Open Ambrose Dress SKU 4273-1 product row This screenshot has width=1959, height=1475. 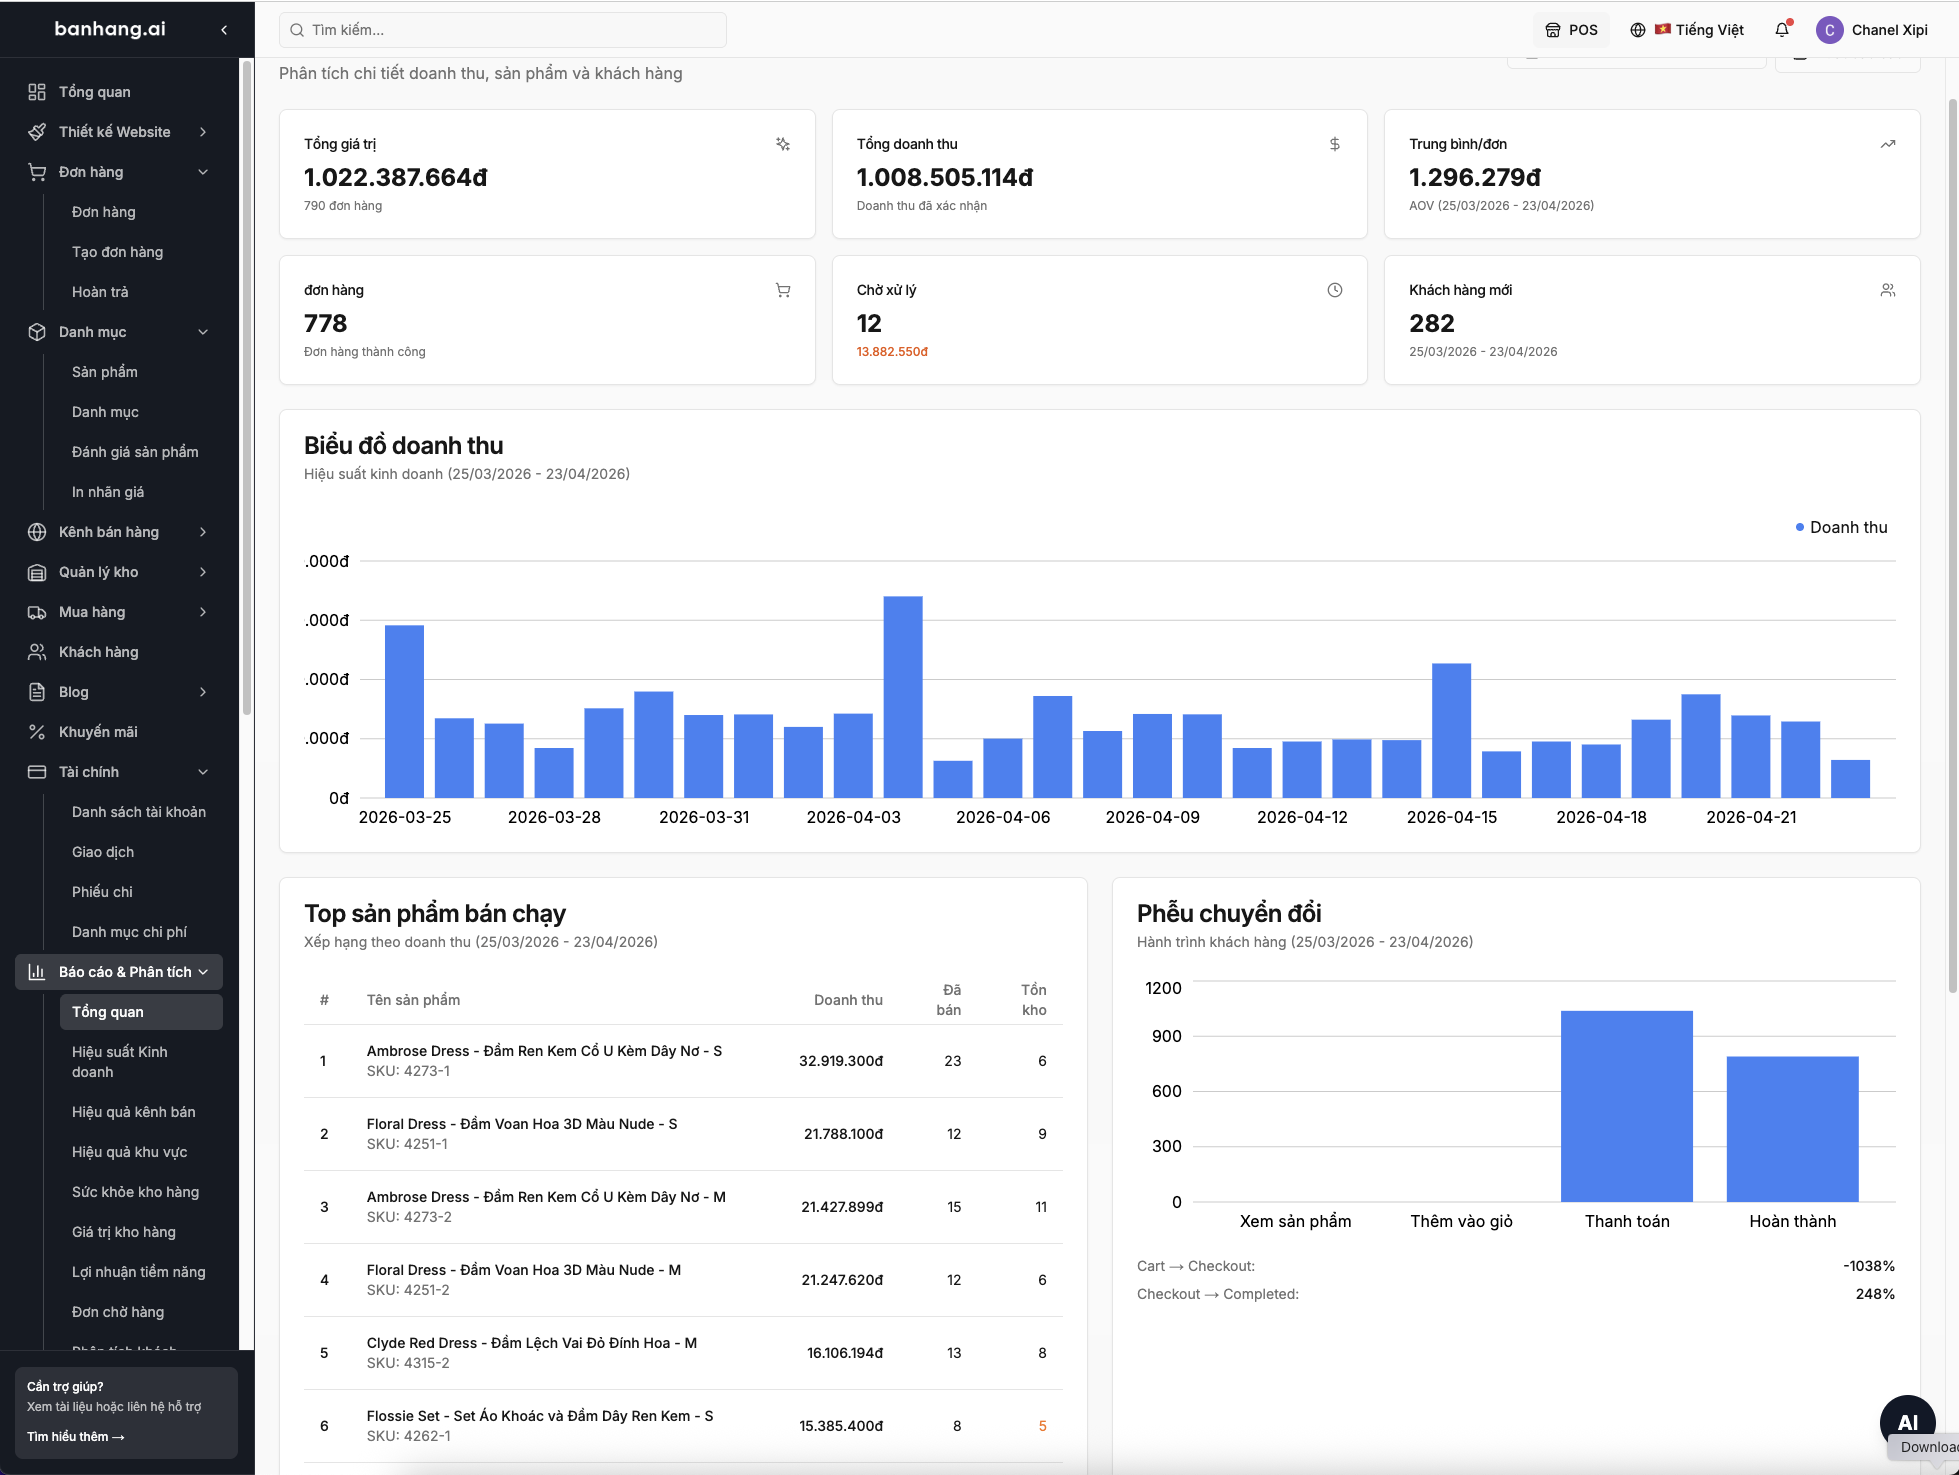pyautogui.click(x=683, y=1061)
